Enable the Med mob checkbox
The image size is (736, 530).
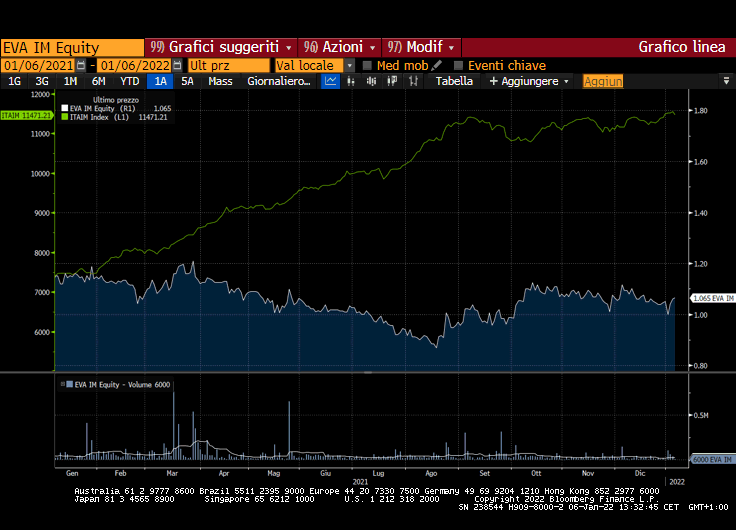367,66
